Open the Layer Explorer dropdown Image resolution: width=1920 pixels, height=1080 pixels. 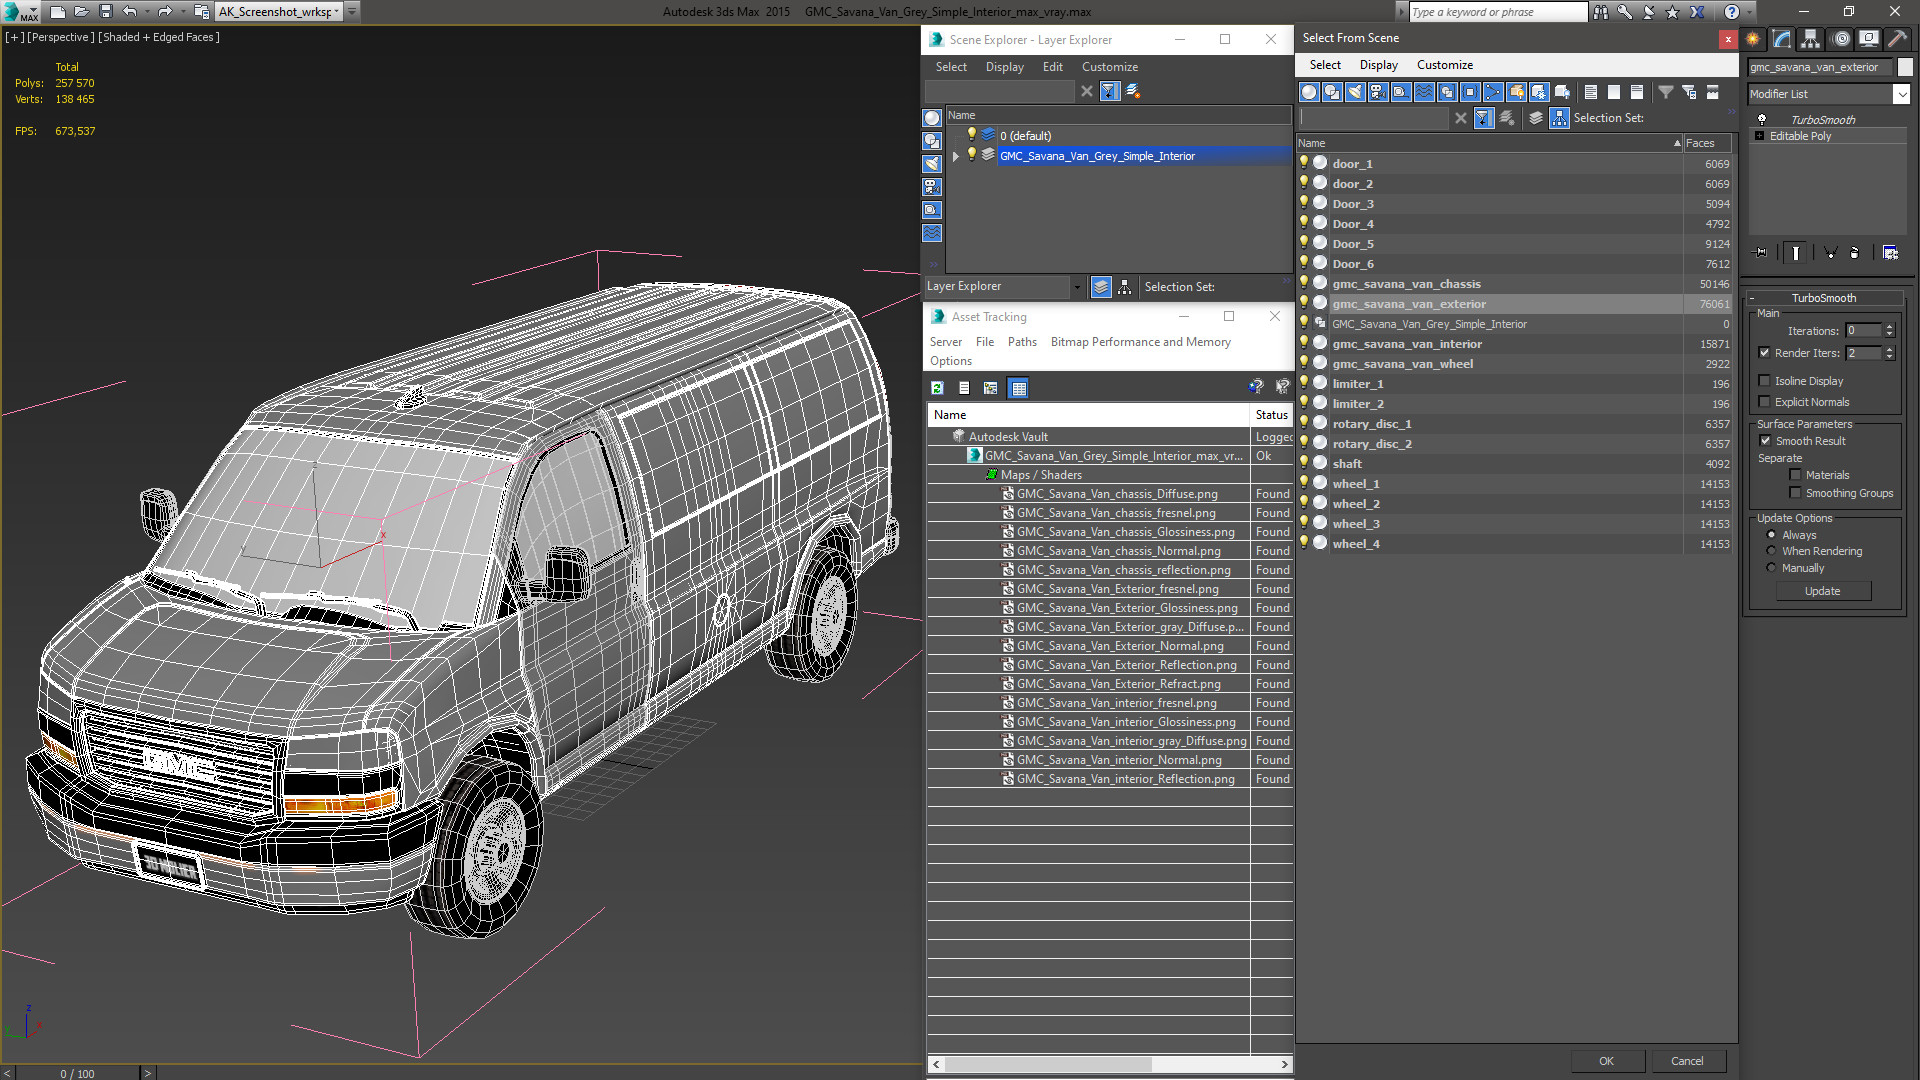click(1077, 287)
